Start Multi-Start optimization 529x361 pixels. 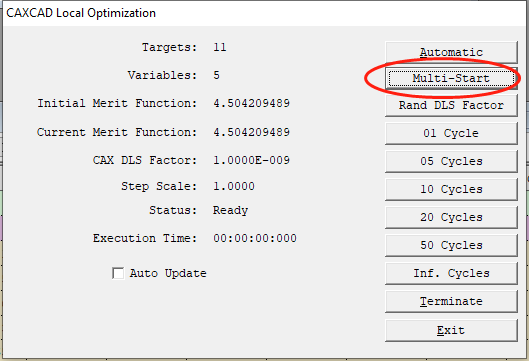pos(451,79)
